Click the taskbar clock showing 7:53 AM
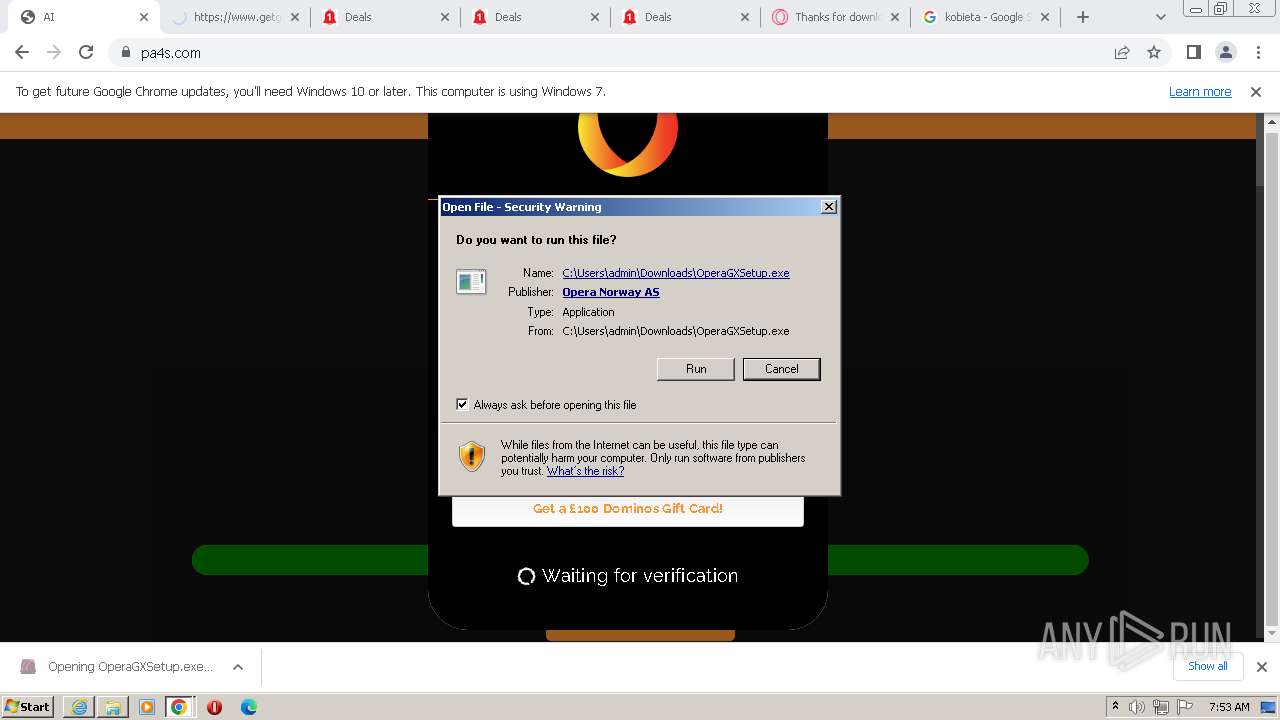Viewport: 1280px width, 720px height. (1229, 707)
